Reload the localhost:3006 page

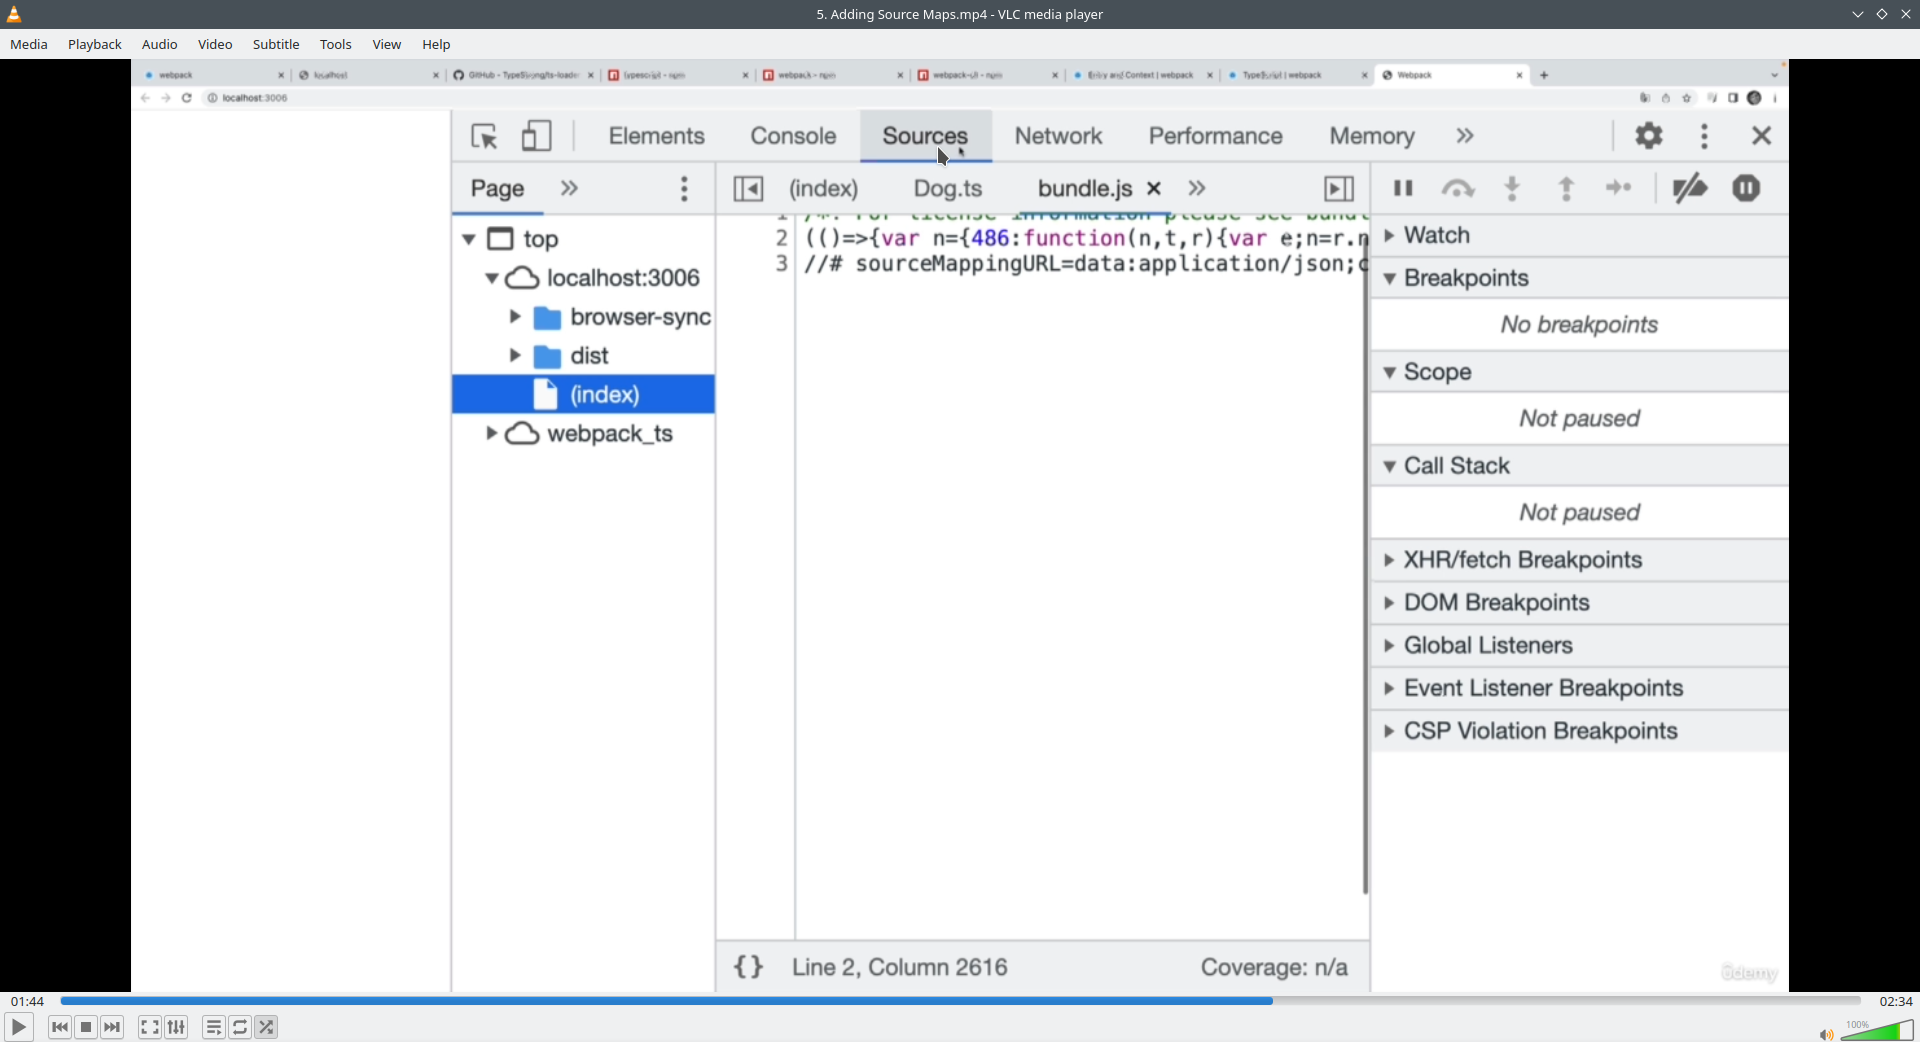[187, 98]
